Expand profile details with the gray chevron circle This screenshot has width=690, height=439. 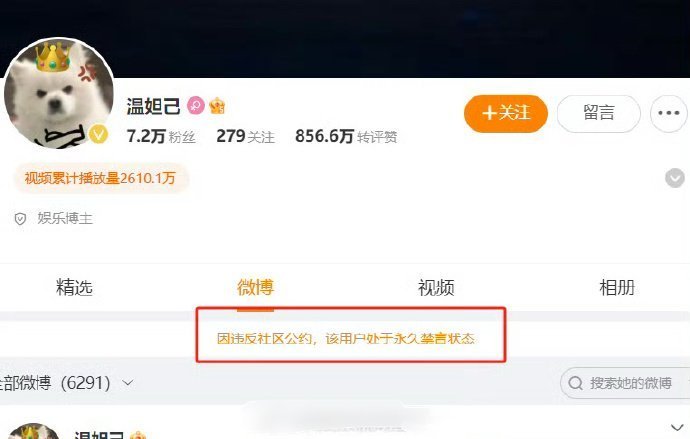675,178
